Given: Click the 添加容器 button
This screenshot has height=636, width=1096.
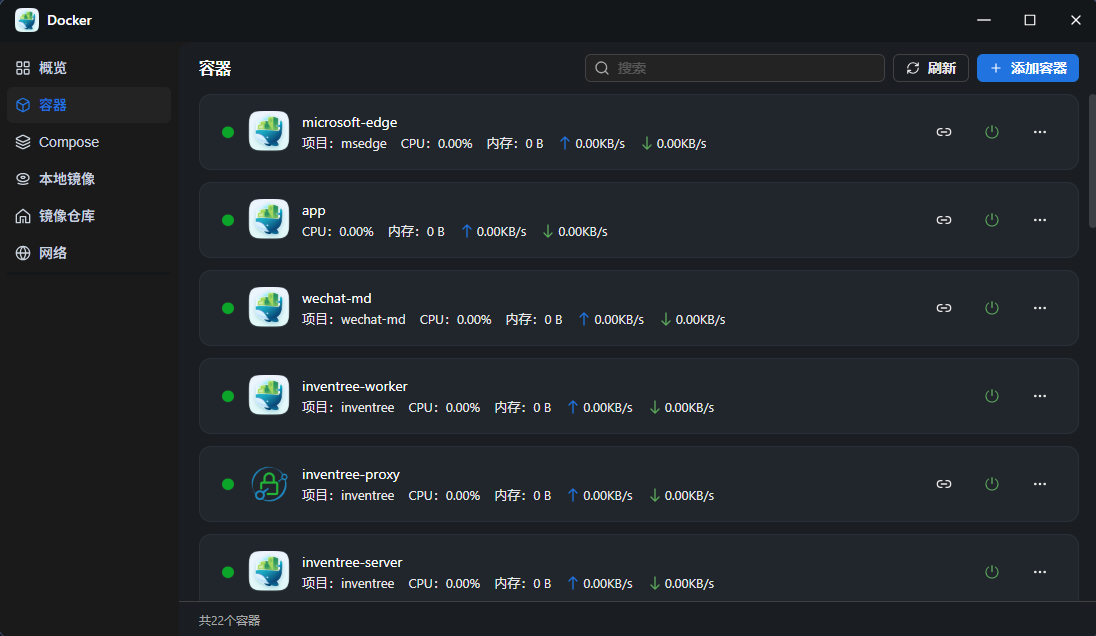Looking at the screenshot, I should click(1028, 68).
